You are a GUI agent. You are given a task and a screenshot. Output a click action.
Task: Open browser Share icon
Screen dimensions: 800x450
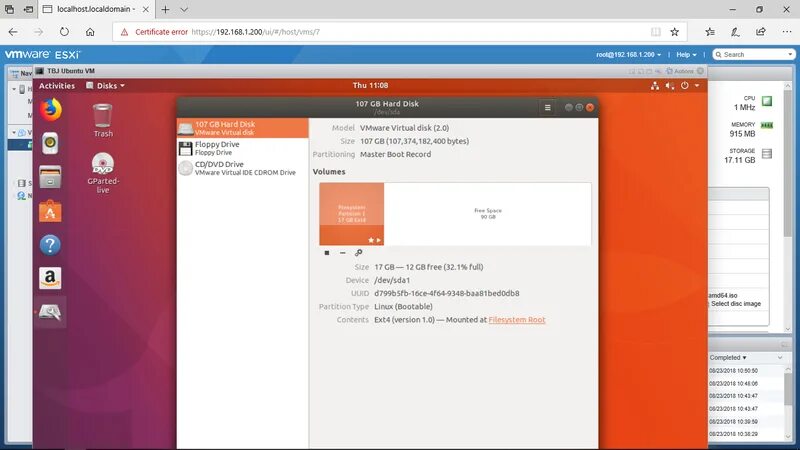click(761, 32)
